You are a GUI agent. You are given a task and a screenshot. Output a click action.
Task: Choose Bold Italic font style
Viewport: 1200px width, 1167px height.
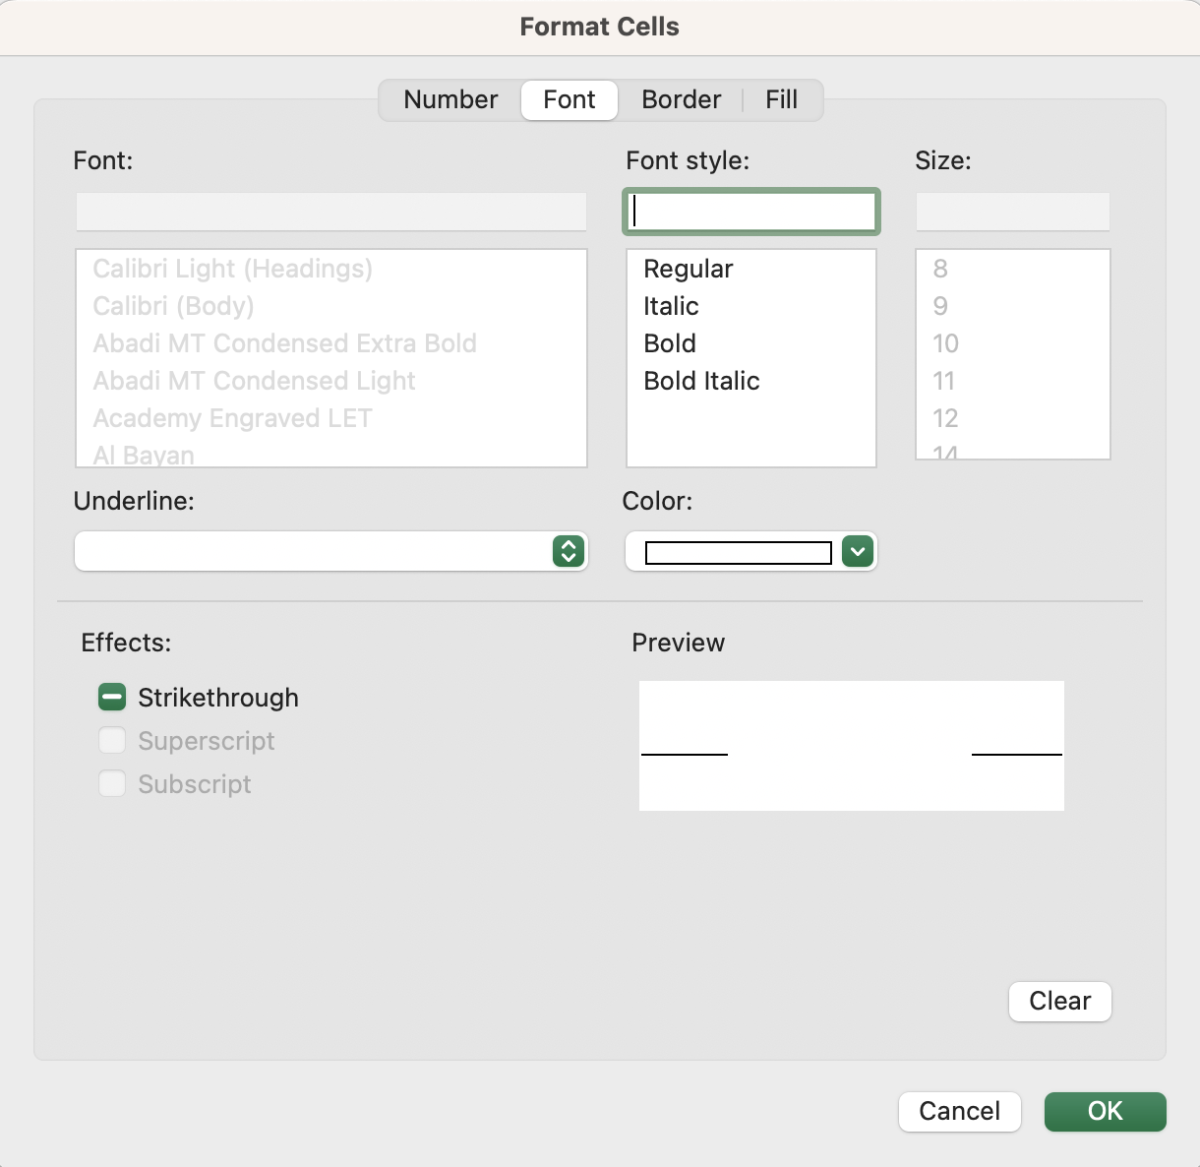701,381
